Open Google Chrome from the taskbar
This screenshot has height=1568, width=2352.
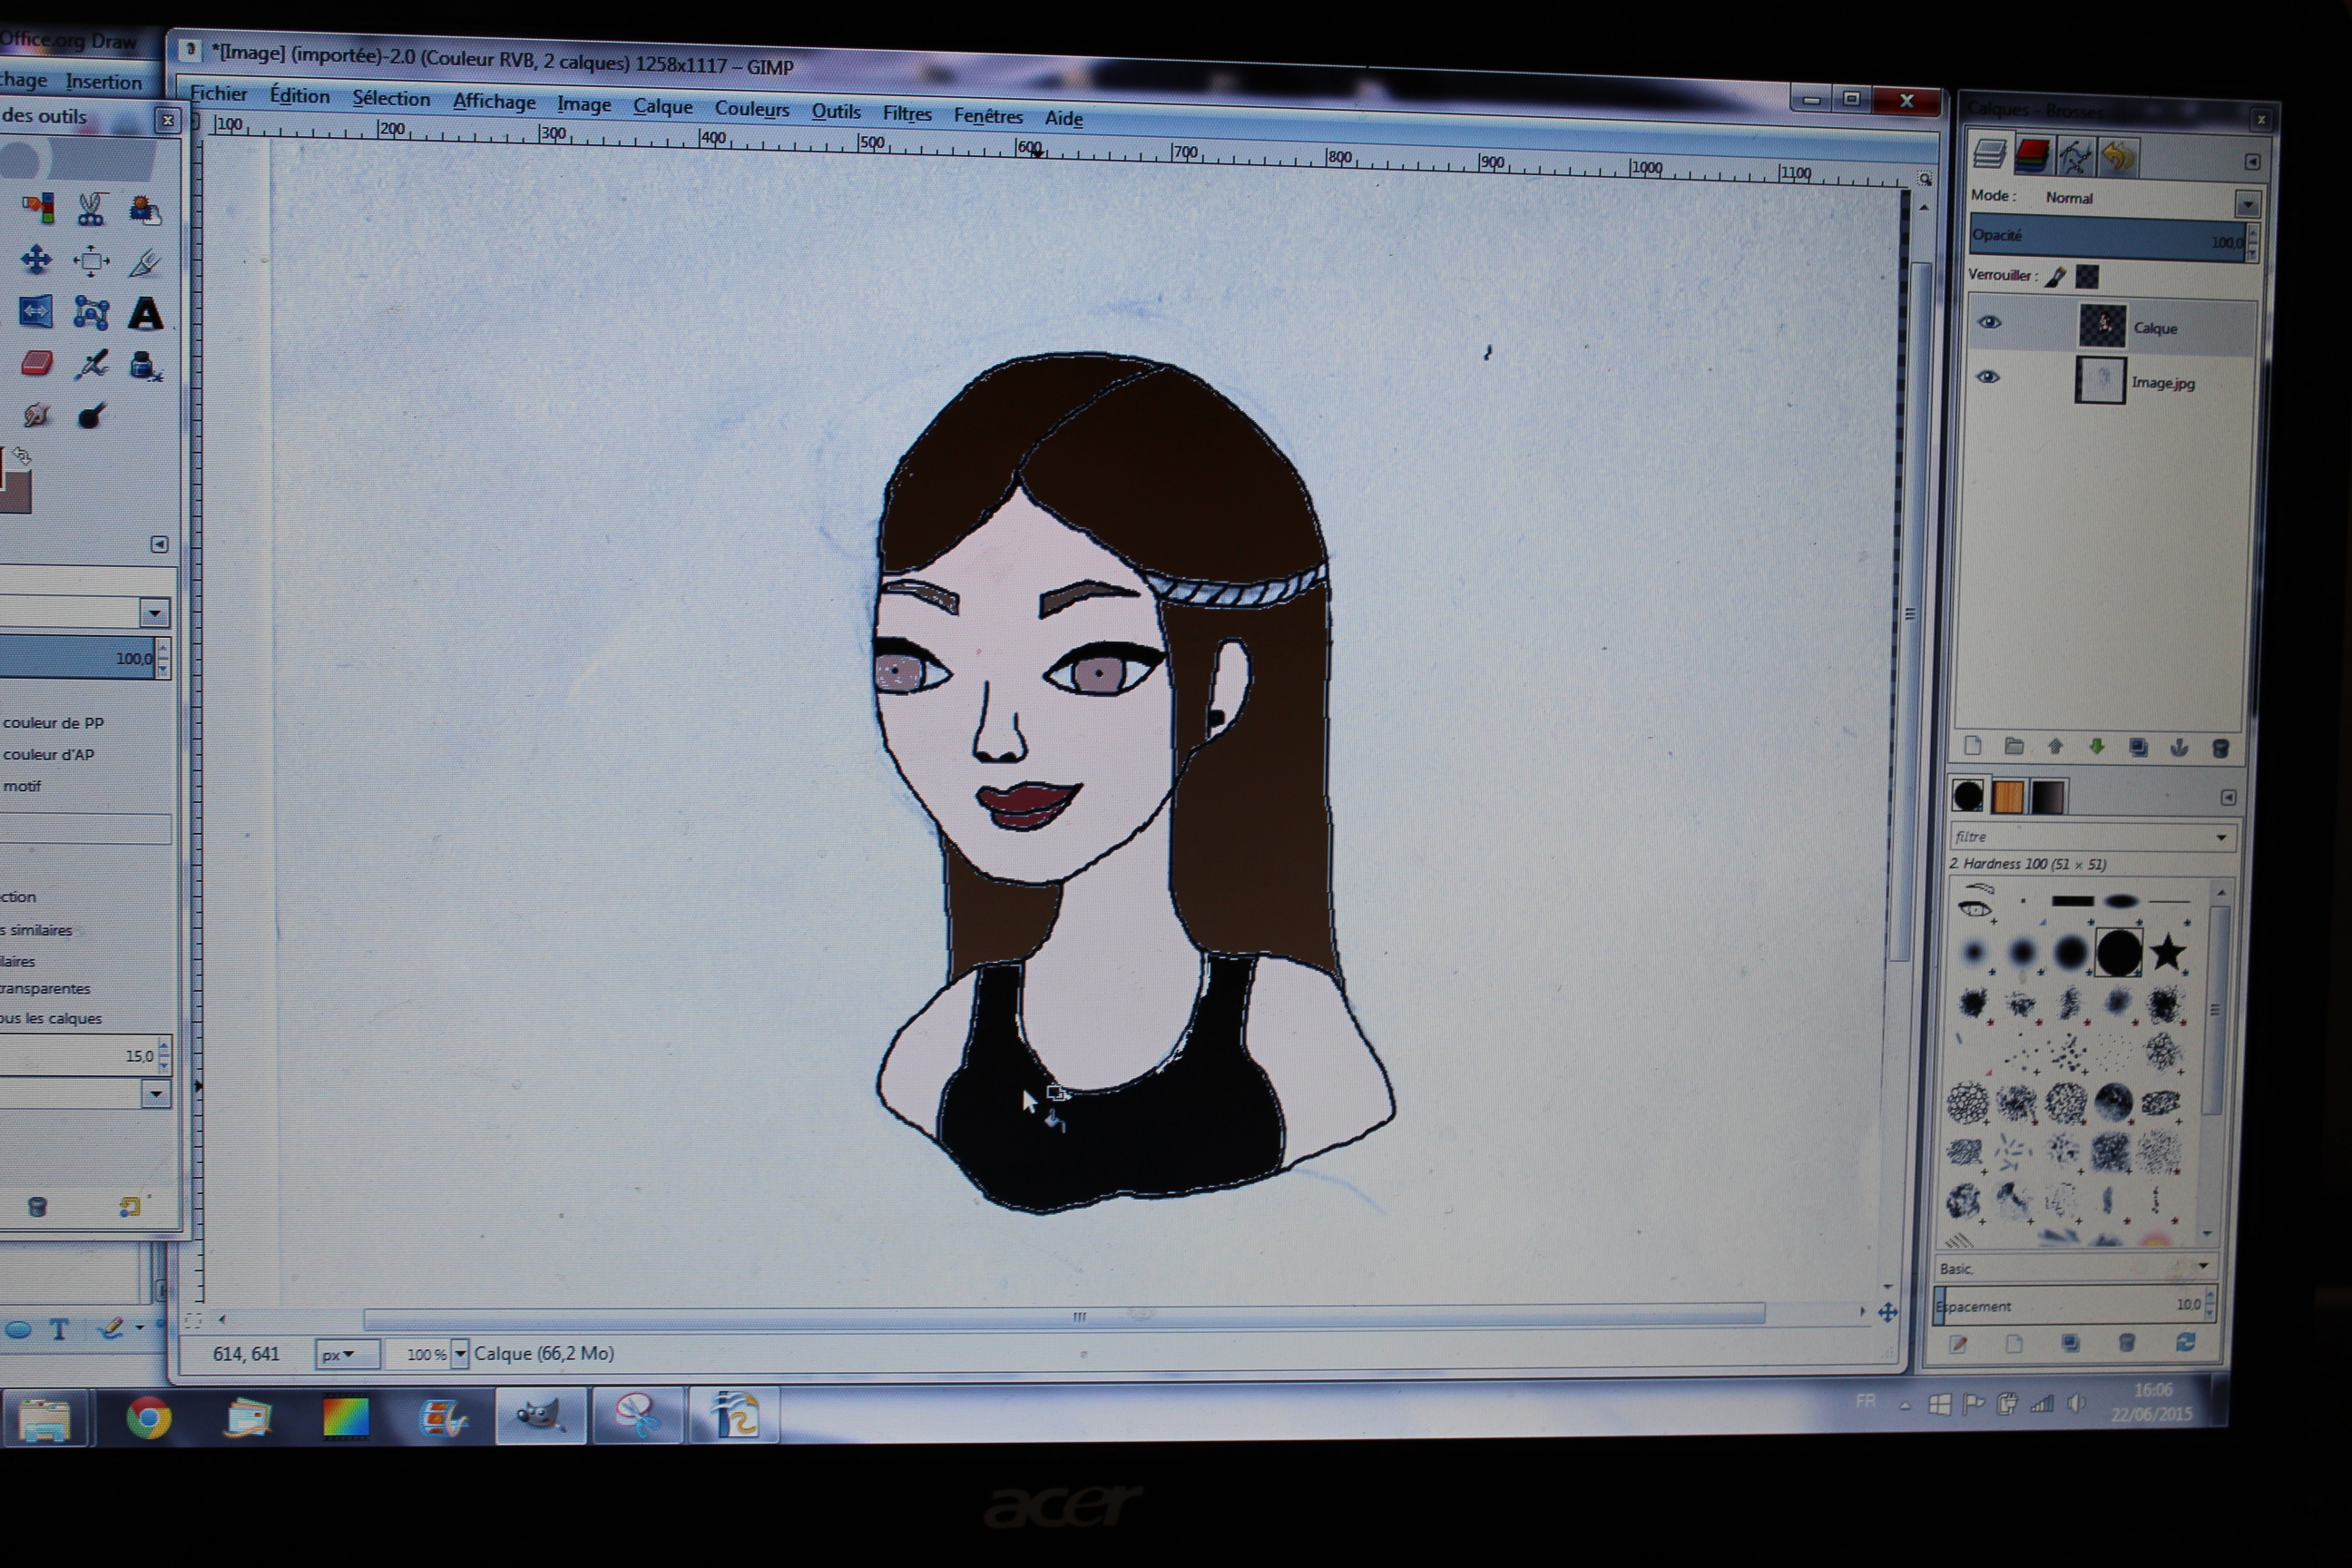(x=149, y=1418)
